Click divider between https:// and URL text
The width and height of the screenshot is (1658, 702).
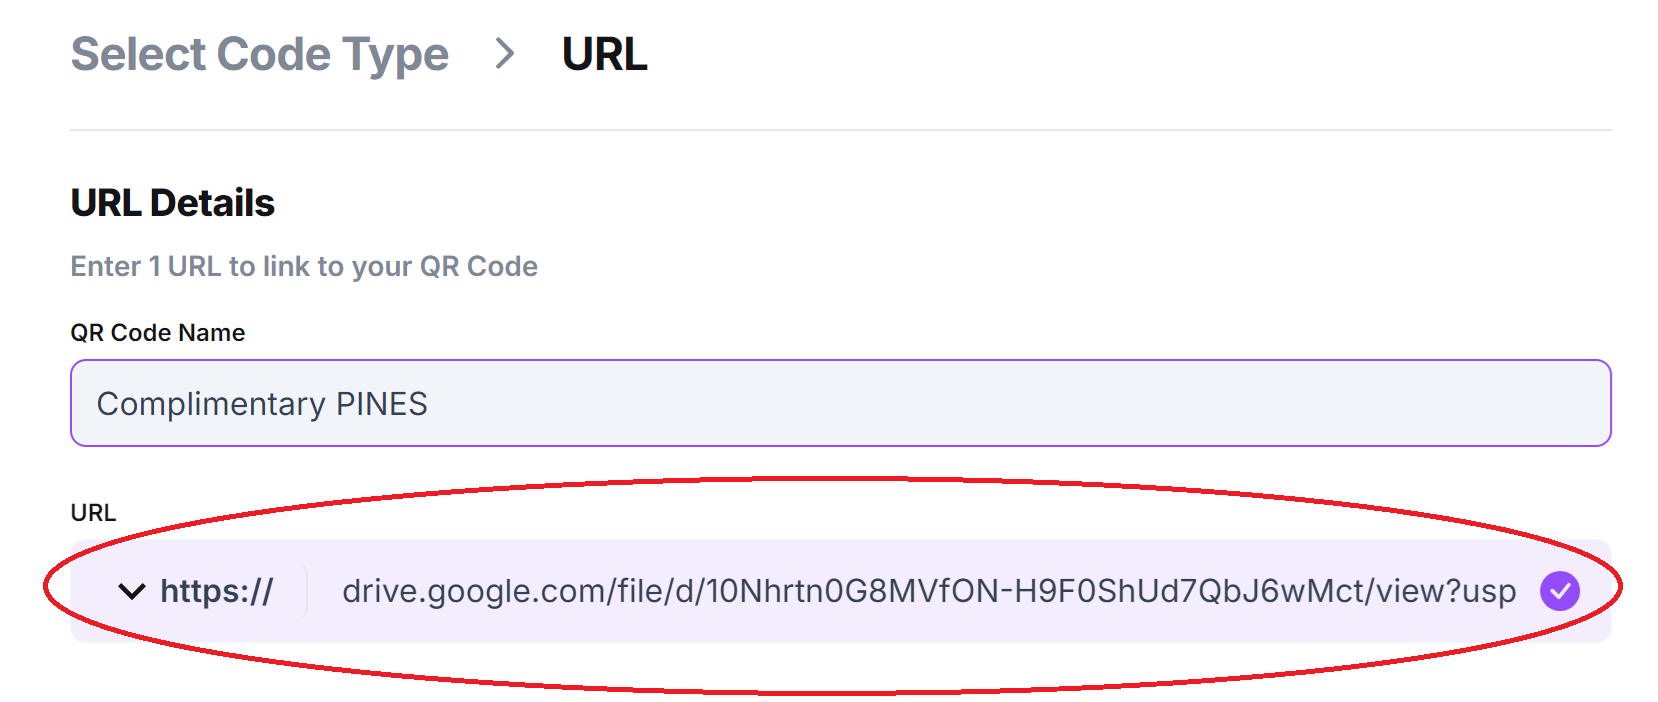[x=307, y=591]
